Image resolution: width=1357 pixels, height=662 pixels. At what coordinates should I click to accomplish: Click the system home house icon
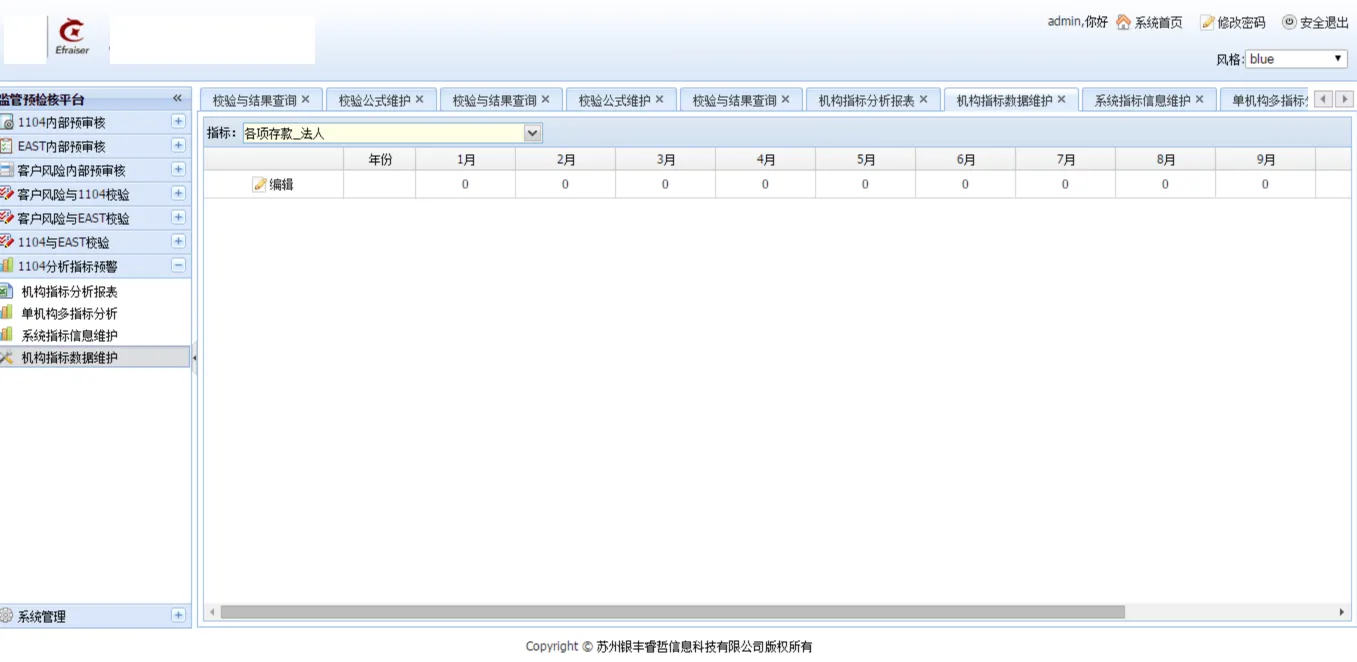point(1123,22)
